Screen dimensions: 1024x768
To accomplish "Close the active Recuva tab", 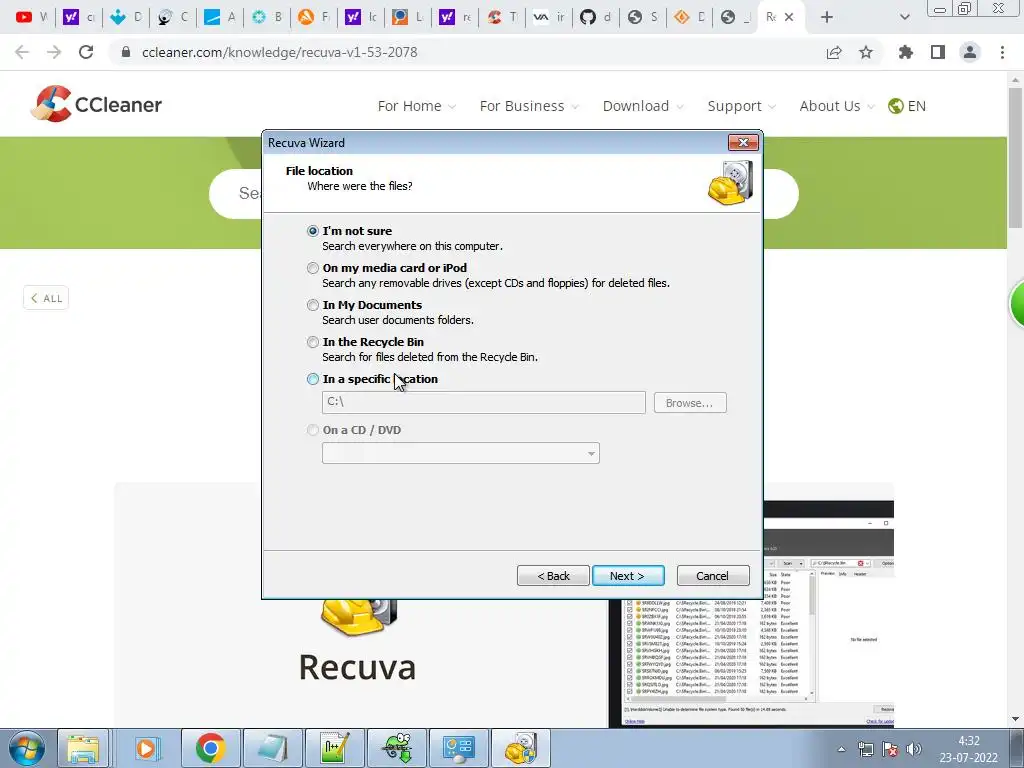I will [x=789, y=17].
